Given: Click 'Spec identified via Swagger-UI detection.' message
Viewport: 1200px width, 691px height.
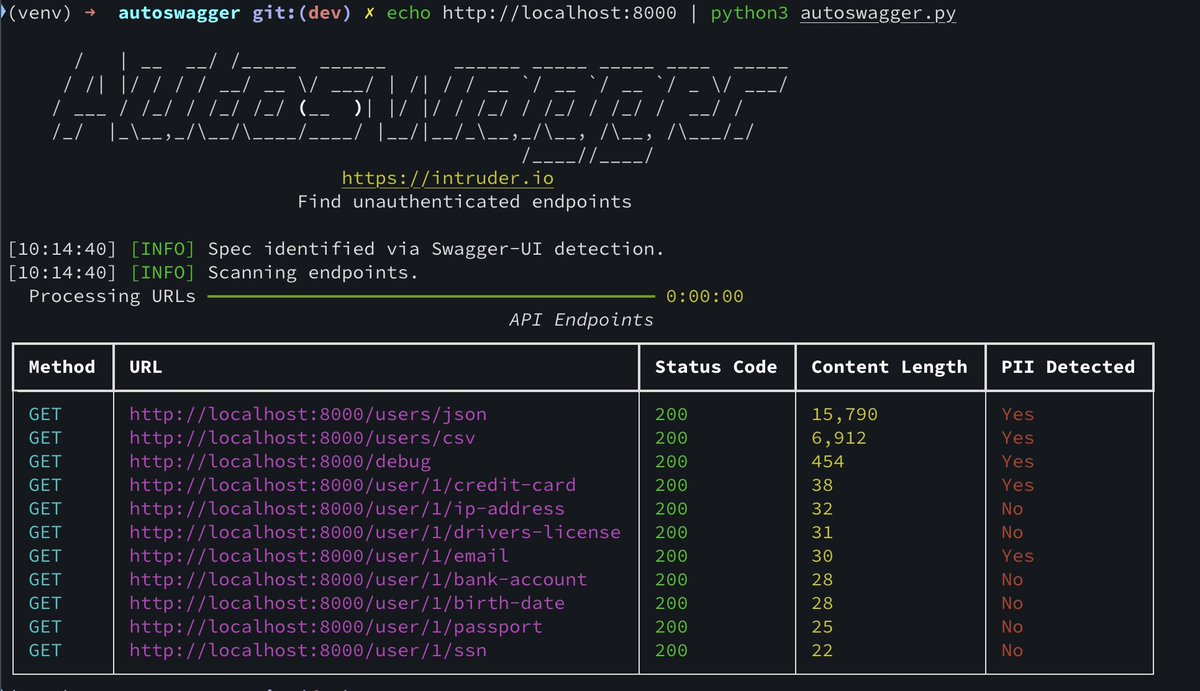Looking at the screenshot, I should point(436,249).
